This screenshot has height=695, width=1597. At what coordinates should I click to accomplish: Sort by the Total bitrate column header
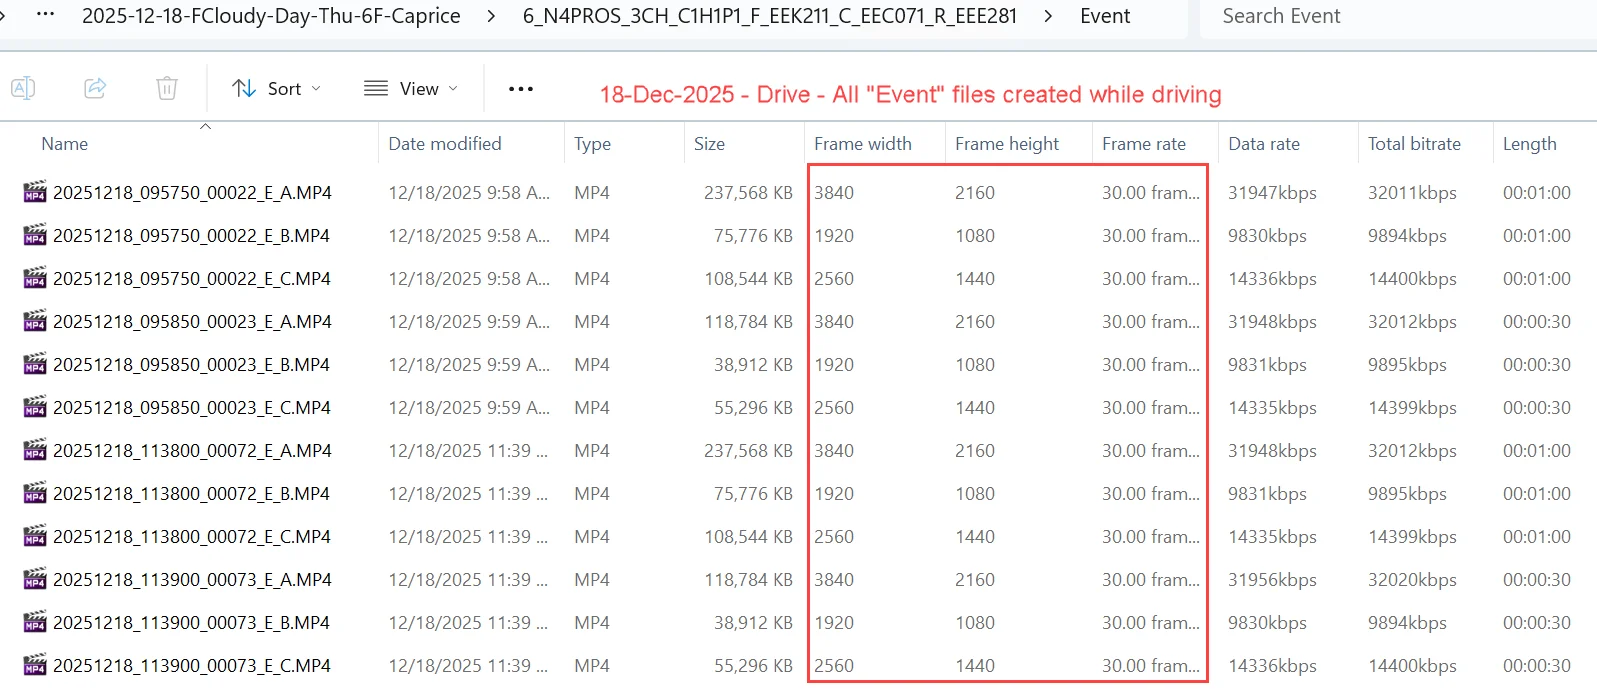click(1414, 144)
